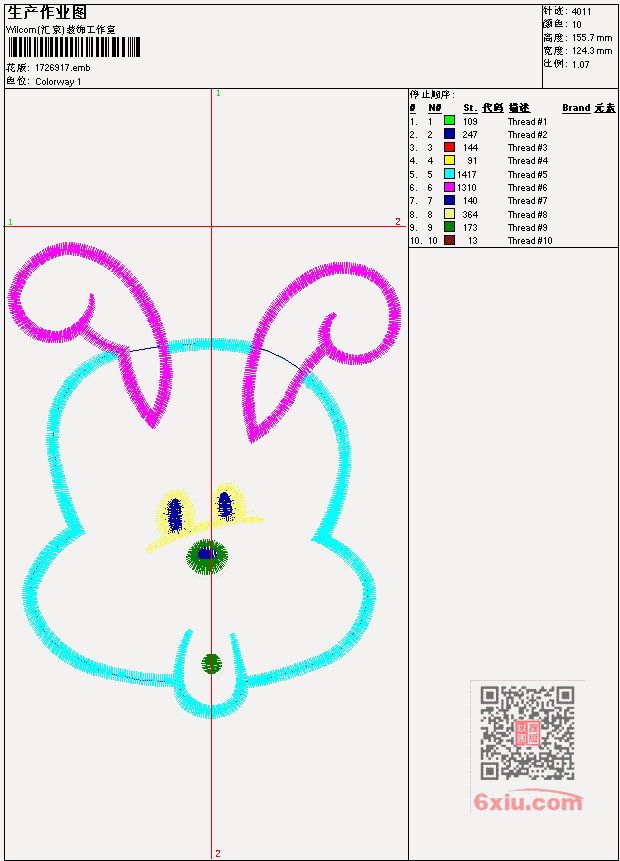
Task: Select the 'Thread #5' description text
Action: [527, 175]
